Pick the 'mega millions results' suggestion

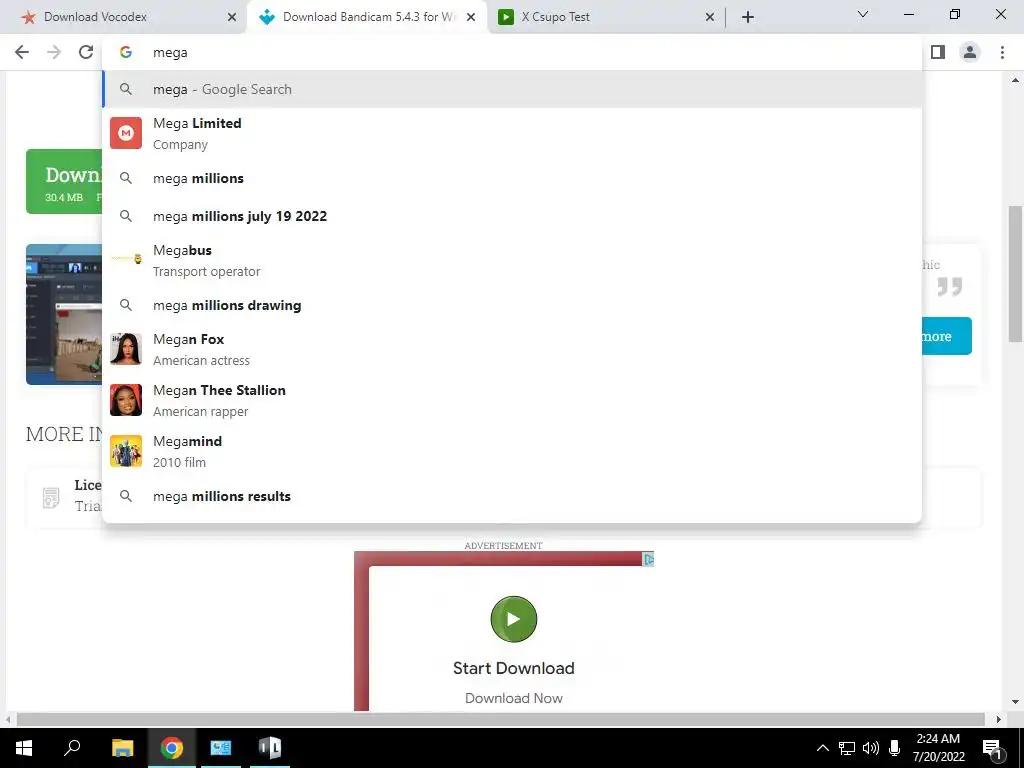pyautogui.click(x=513, y=496)
